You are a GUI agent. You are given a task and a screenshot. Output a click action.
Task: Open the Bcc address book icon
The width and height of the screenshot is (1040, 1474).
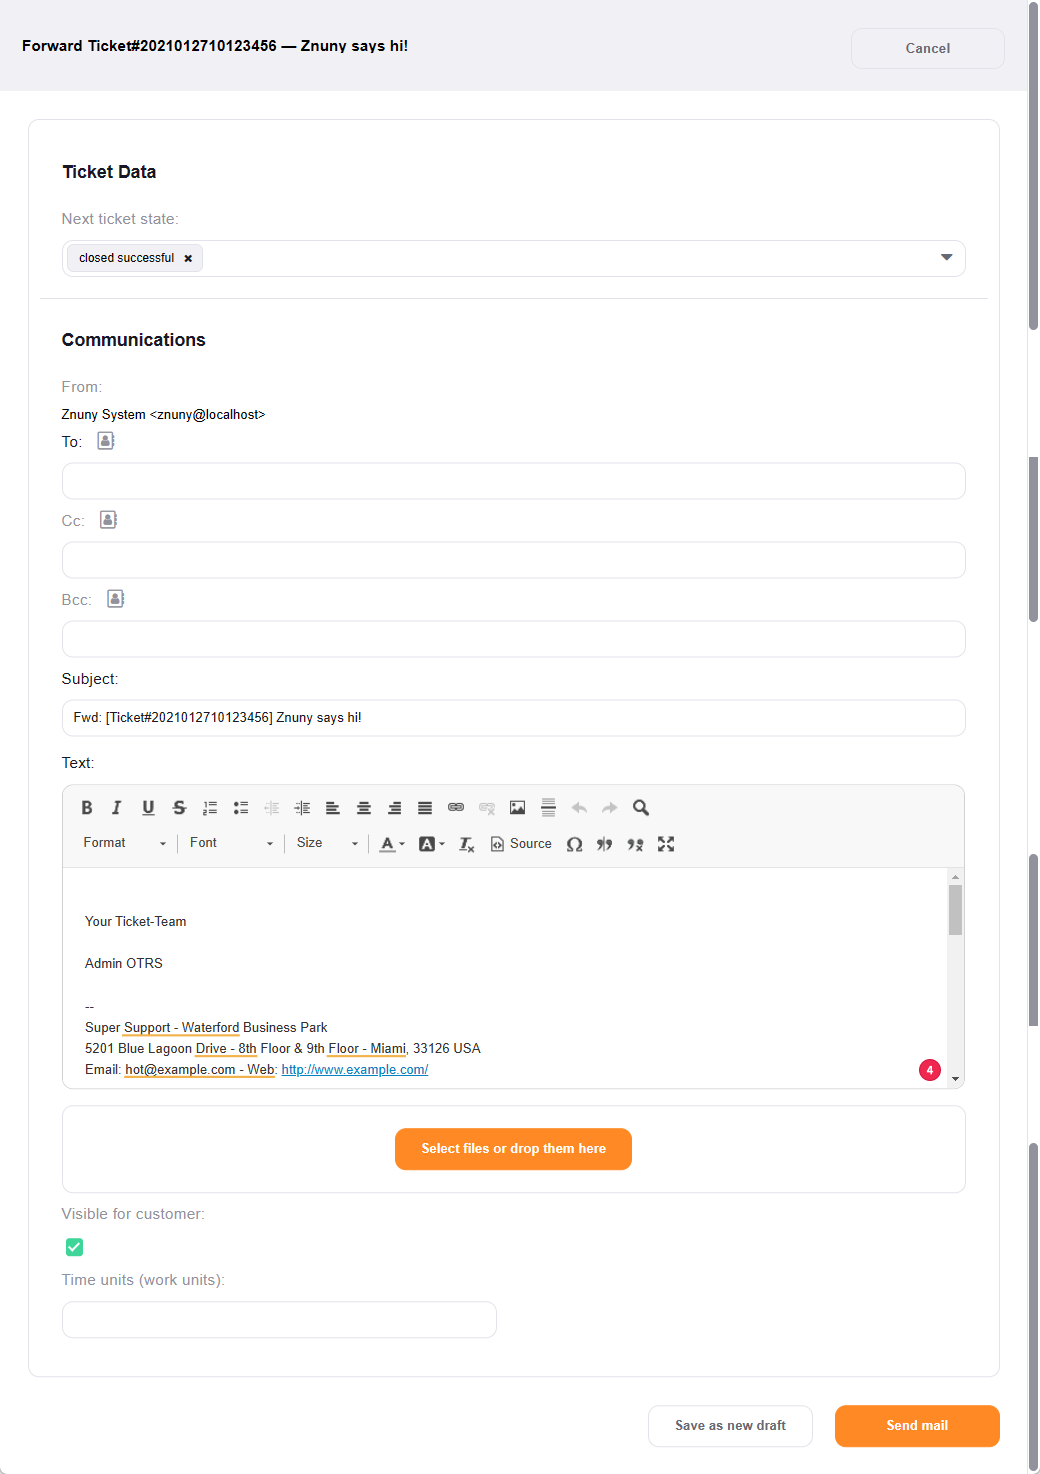[x=116, y=599]
